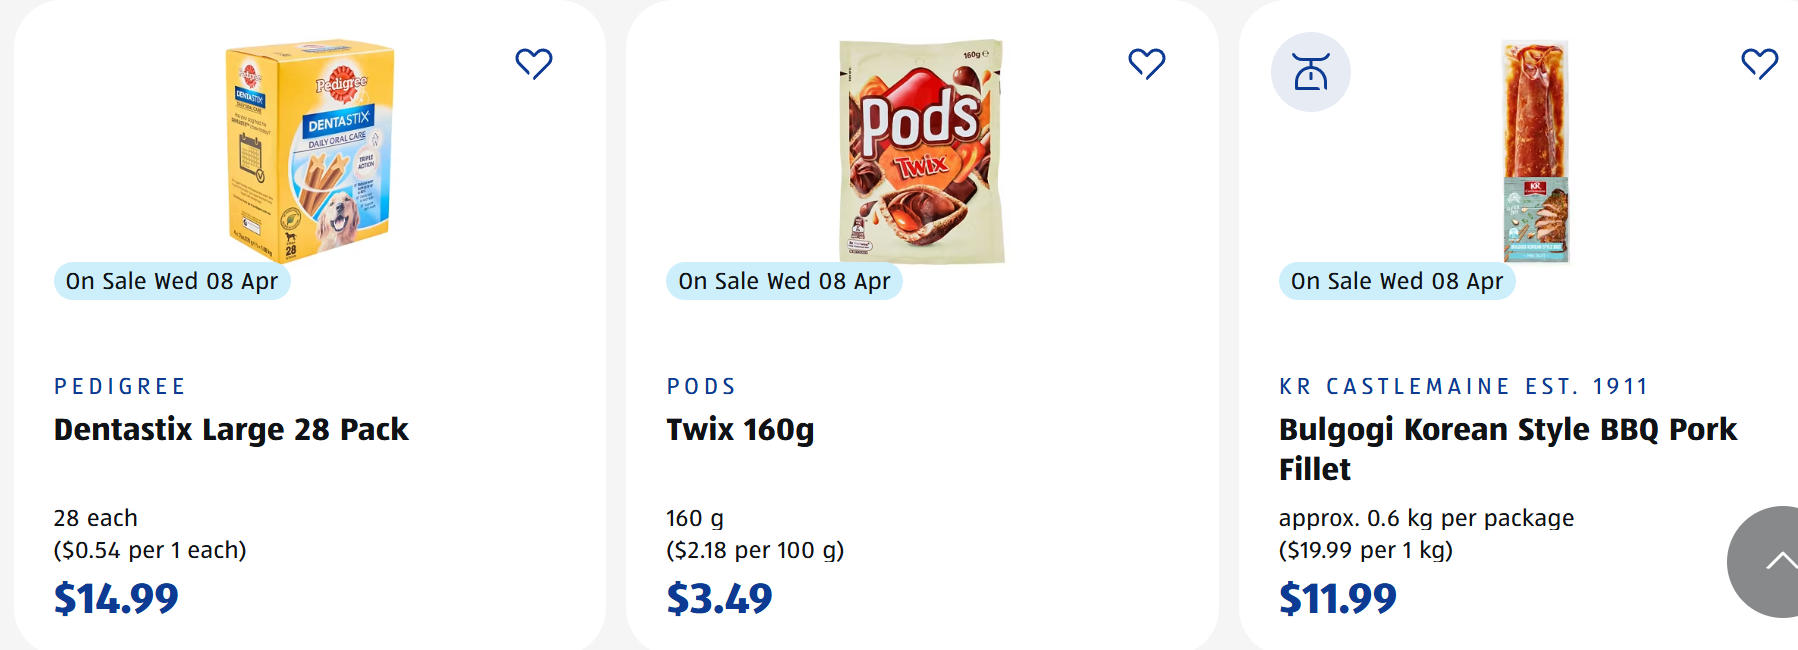Add Pods Twix to wishlist
The image size is (1798, 650).
point(1147,64)
